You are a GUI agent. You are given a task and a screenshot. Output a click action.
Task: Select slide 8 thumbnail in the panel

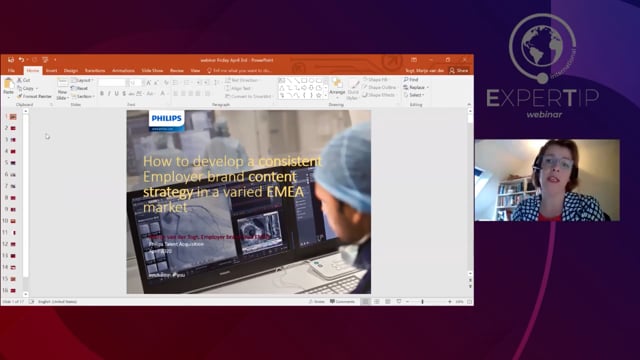coord(13,198)
